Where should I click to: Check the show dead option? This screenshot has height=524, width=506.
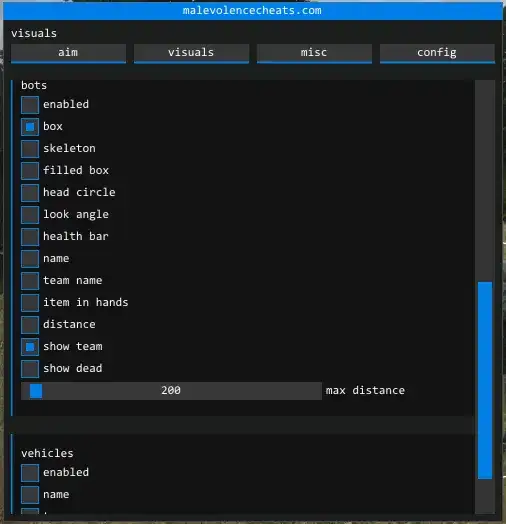coord(30,369)
